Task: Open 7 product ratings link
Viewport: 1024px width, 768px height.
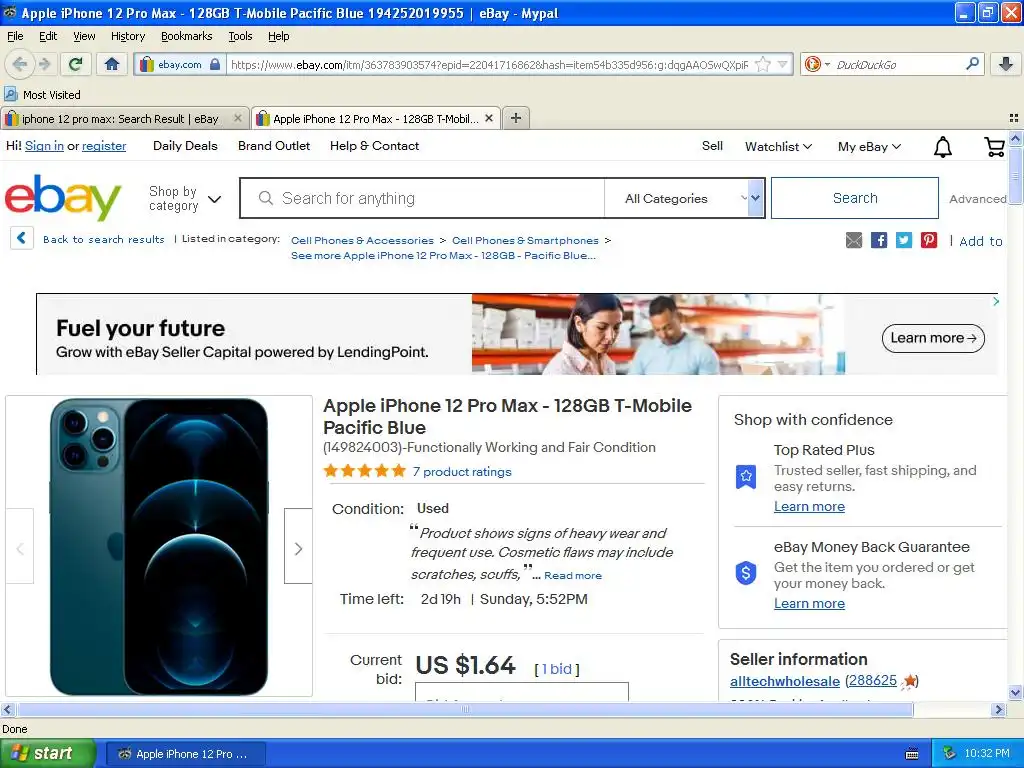Action: 462,472
